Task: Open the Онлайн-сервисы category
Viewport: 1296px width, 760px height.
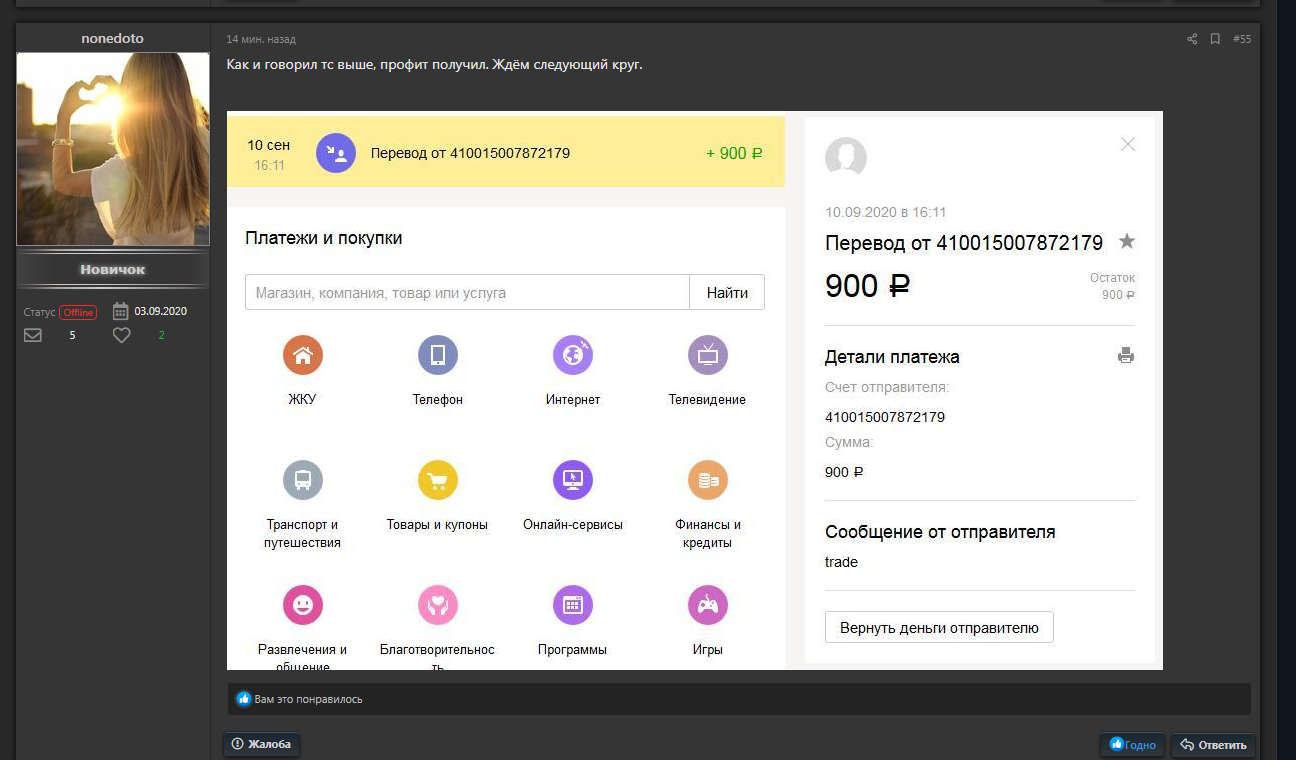Action: tap(573, 497)
